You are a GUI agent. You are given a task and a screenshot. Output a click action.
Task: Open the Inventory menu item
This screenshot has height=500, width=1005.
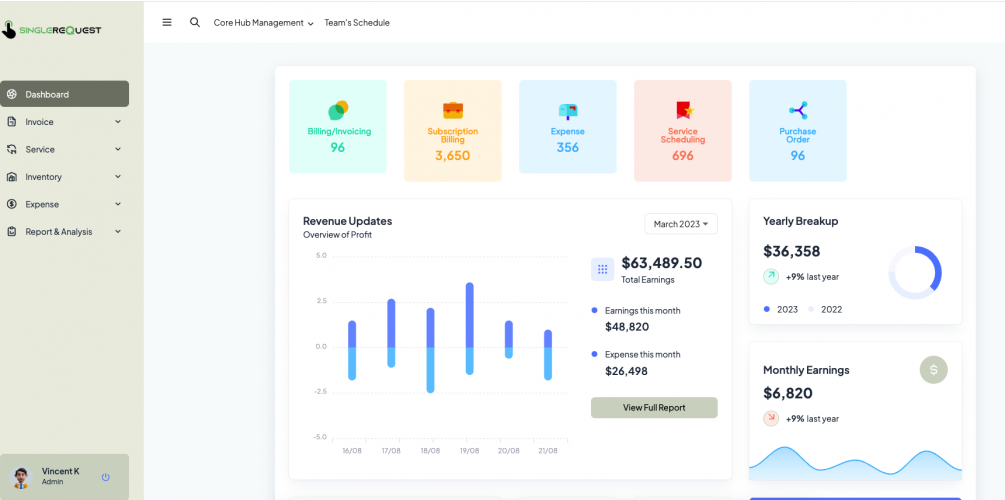tap(65, 177)
